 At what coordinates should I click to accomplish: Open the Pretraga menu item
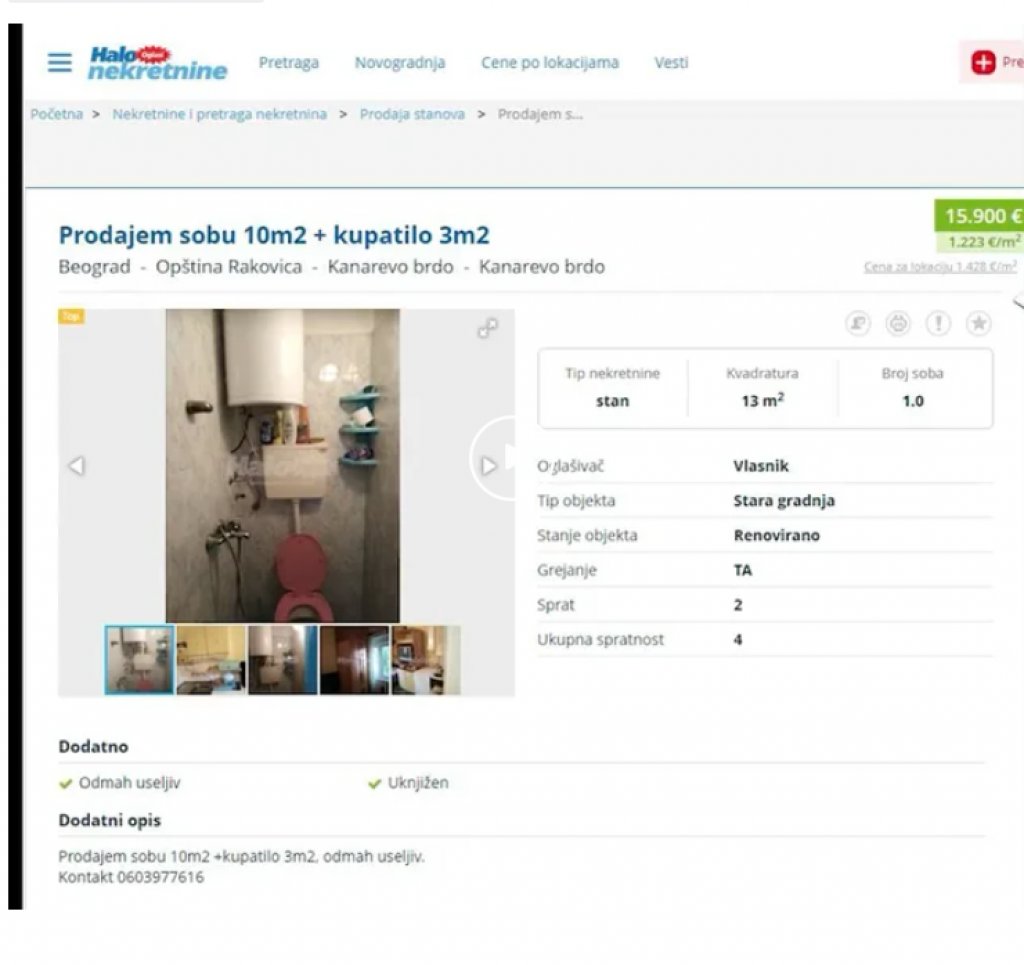click(x=289, y=63)
